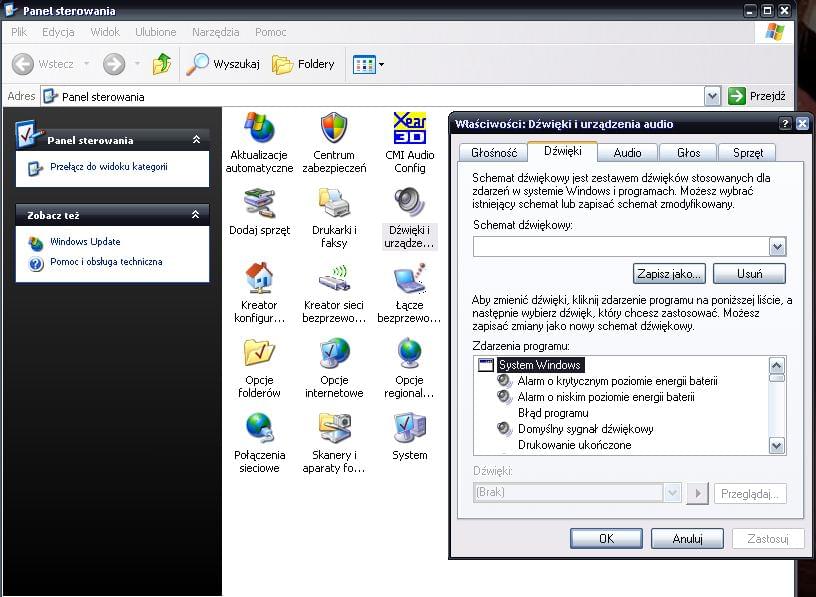Screen dimensions: 816x597
Task: Open the Pomoc menu
Action: click(271, 32)
